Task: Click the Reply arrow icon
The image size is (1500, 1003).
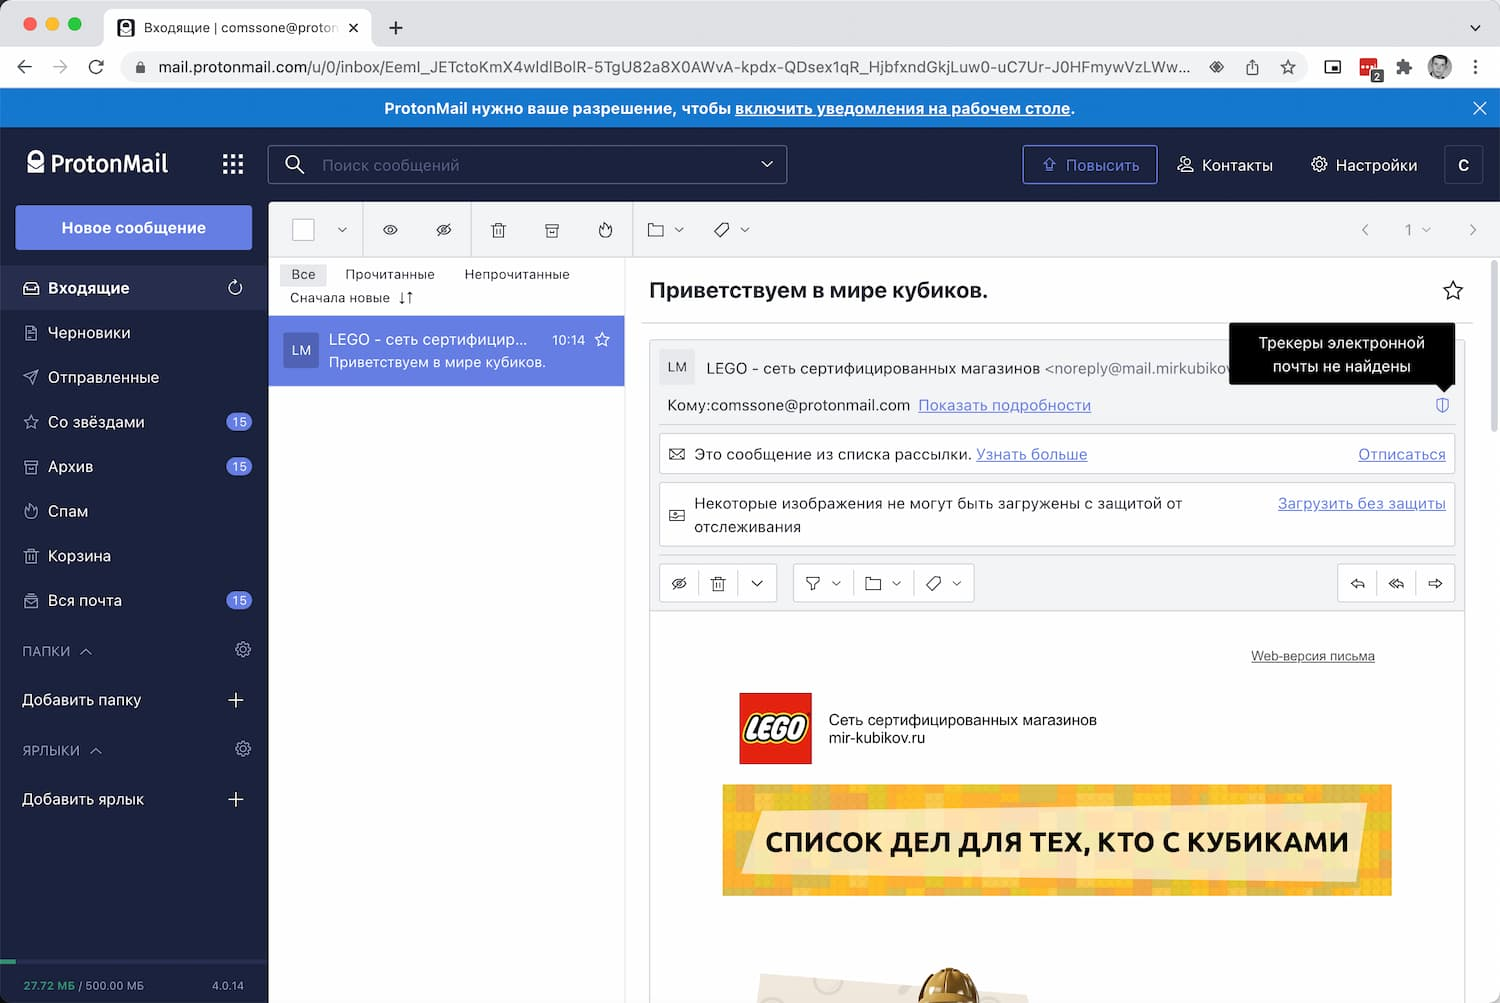Action: tap(1357, 583)
